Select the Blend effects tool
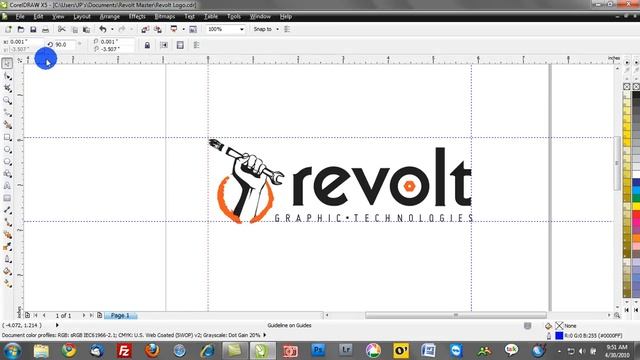Viewport: 640px width, 360px height. pos(7,235)
